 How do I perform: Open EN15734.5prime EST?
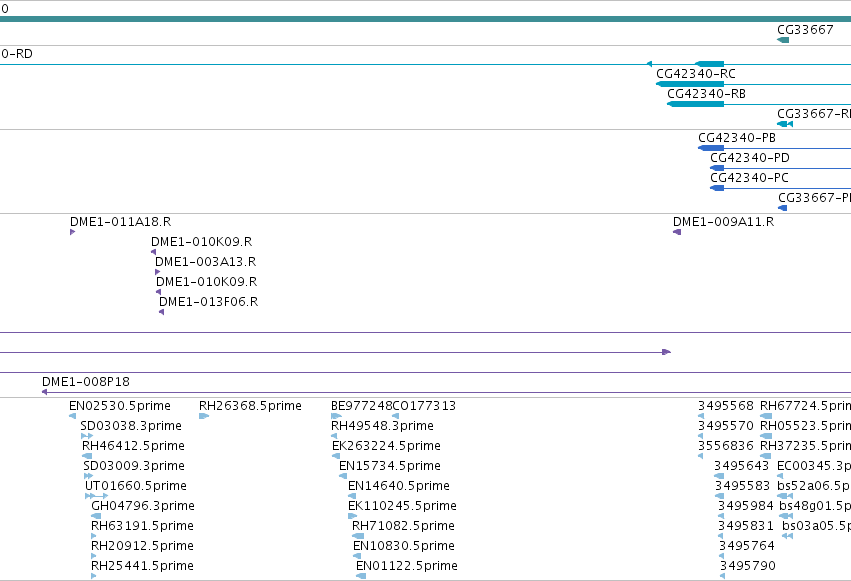390,466
